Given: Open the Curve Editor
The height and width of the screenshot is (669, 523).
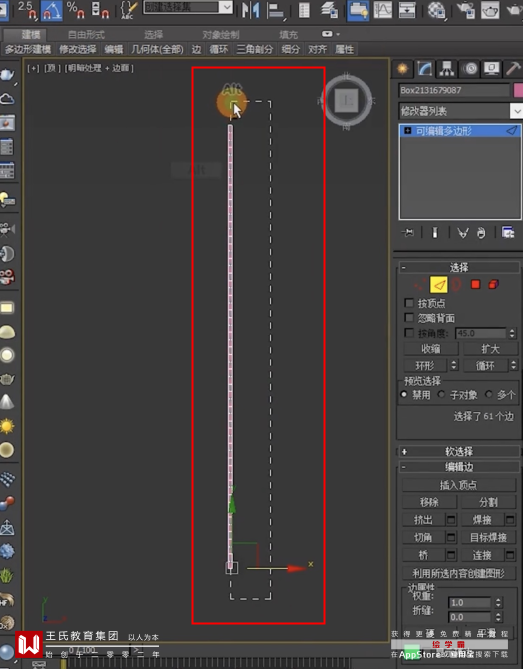Looking at the screenshot, I should (383, 10).
